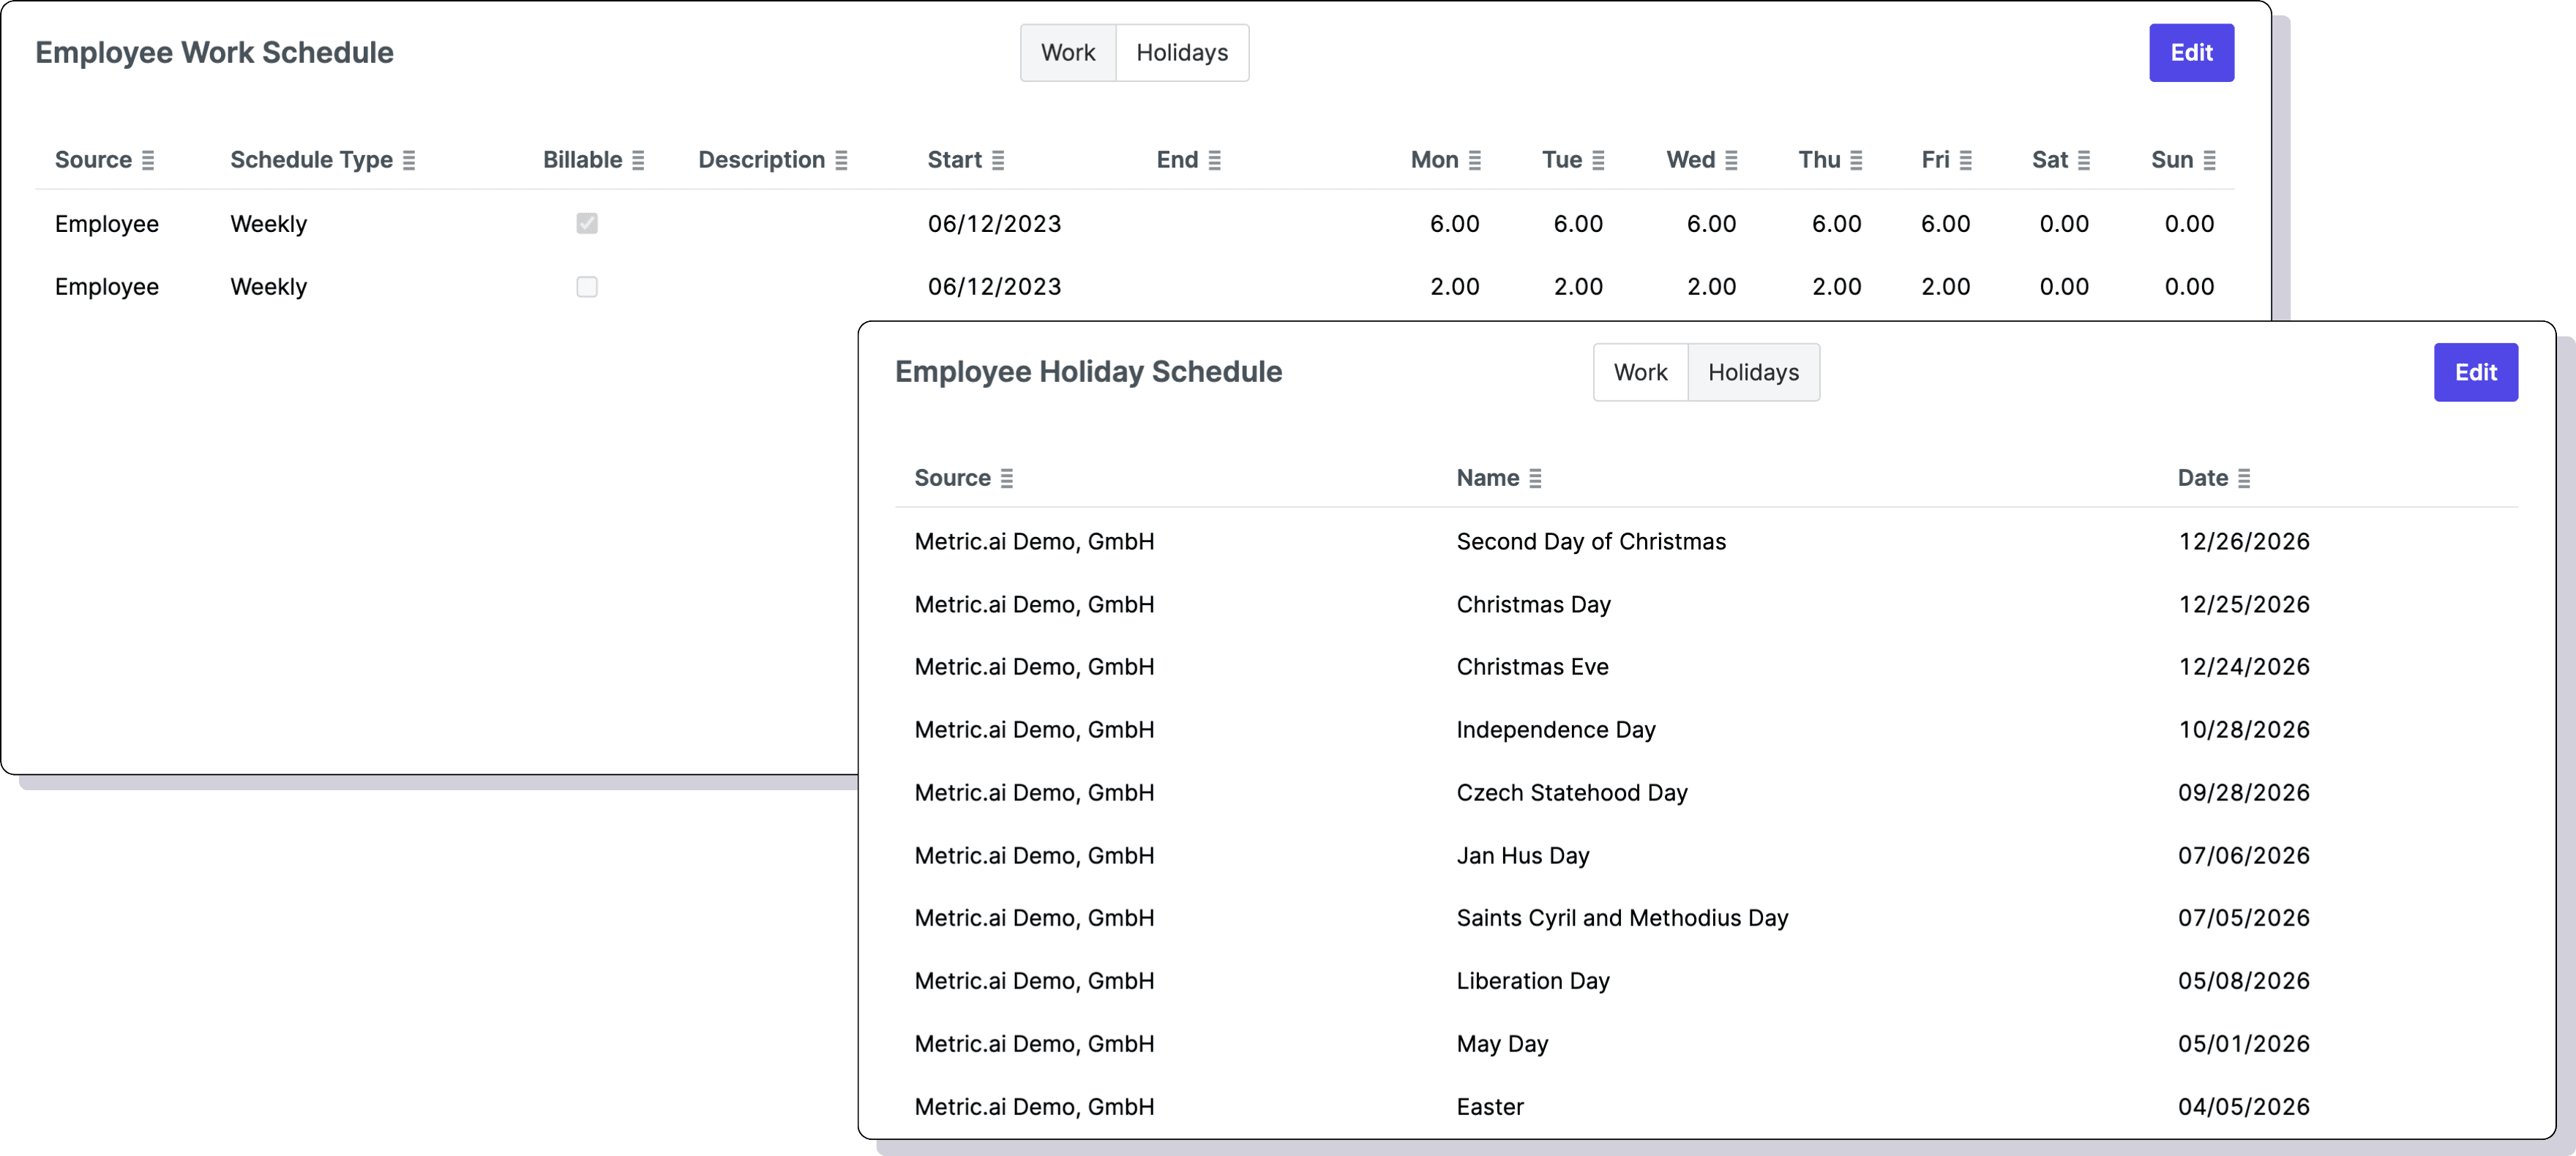Viewport: 2576px width, 1156px height.
Task: Open the Start column sort options
Action: (1000, 159)
